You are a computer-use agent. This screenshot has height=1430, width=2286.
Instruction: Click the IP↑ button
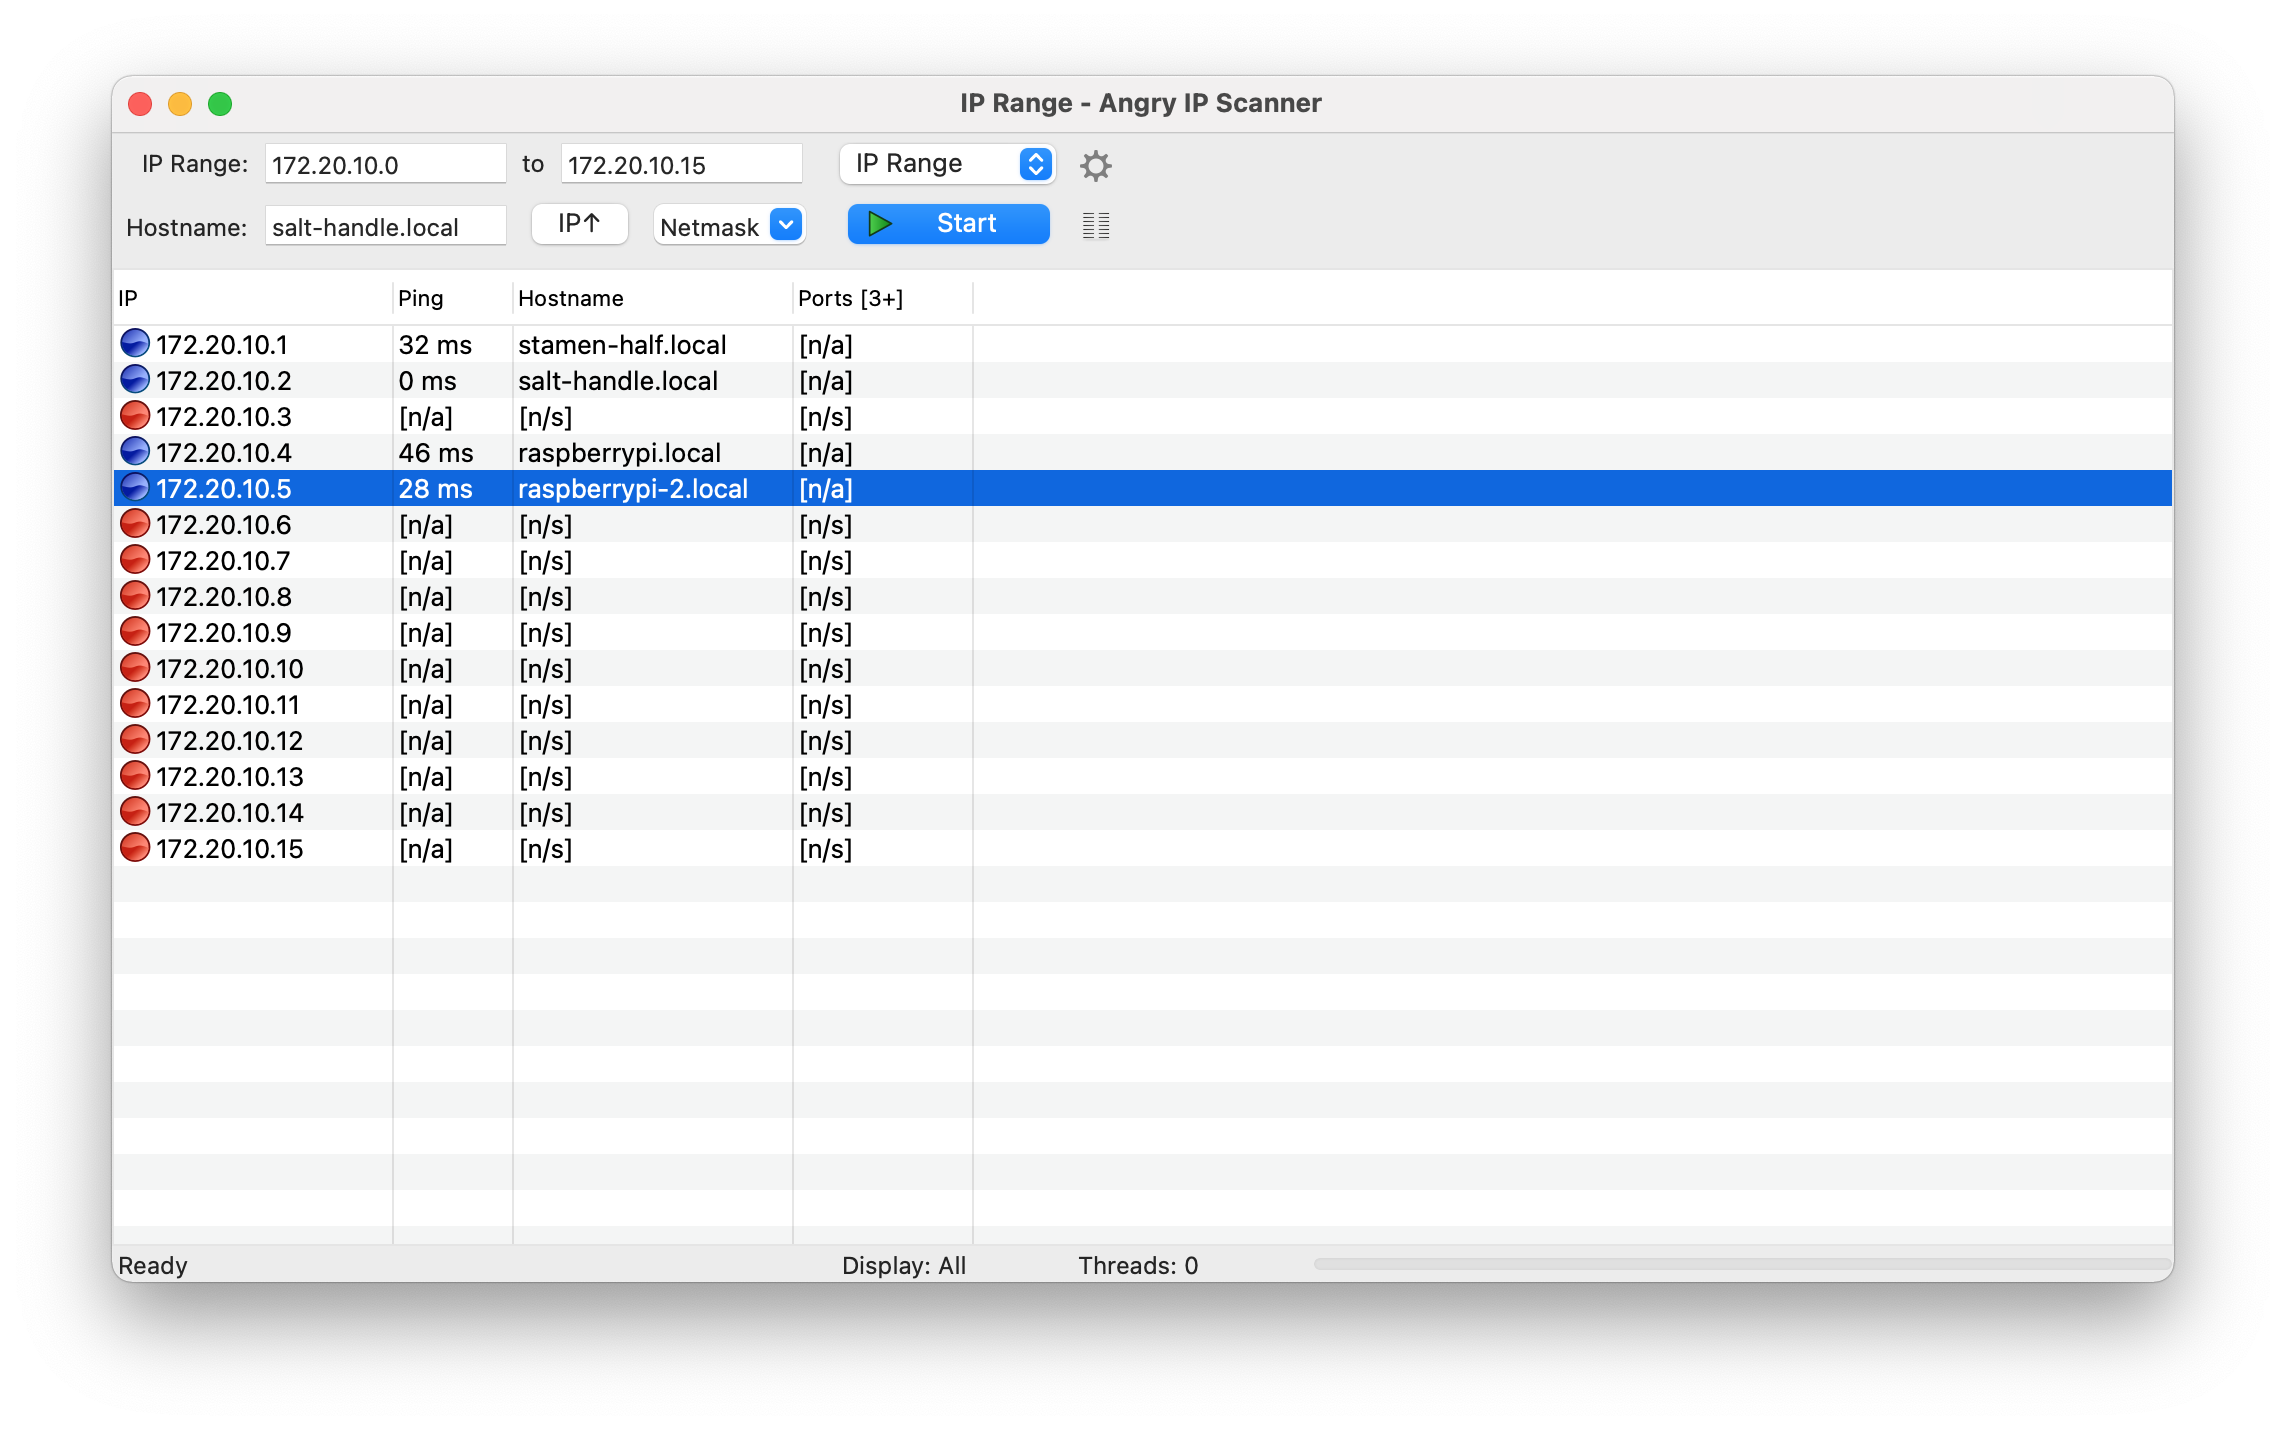coord(579,224)
